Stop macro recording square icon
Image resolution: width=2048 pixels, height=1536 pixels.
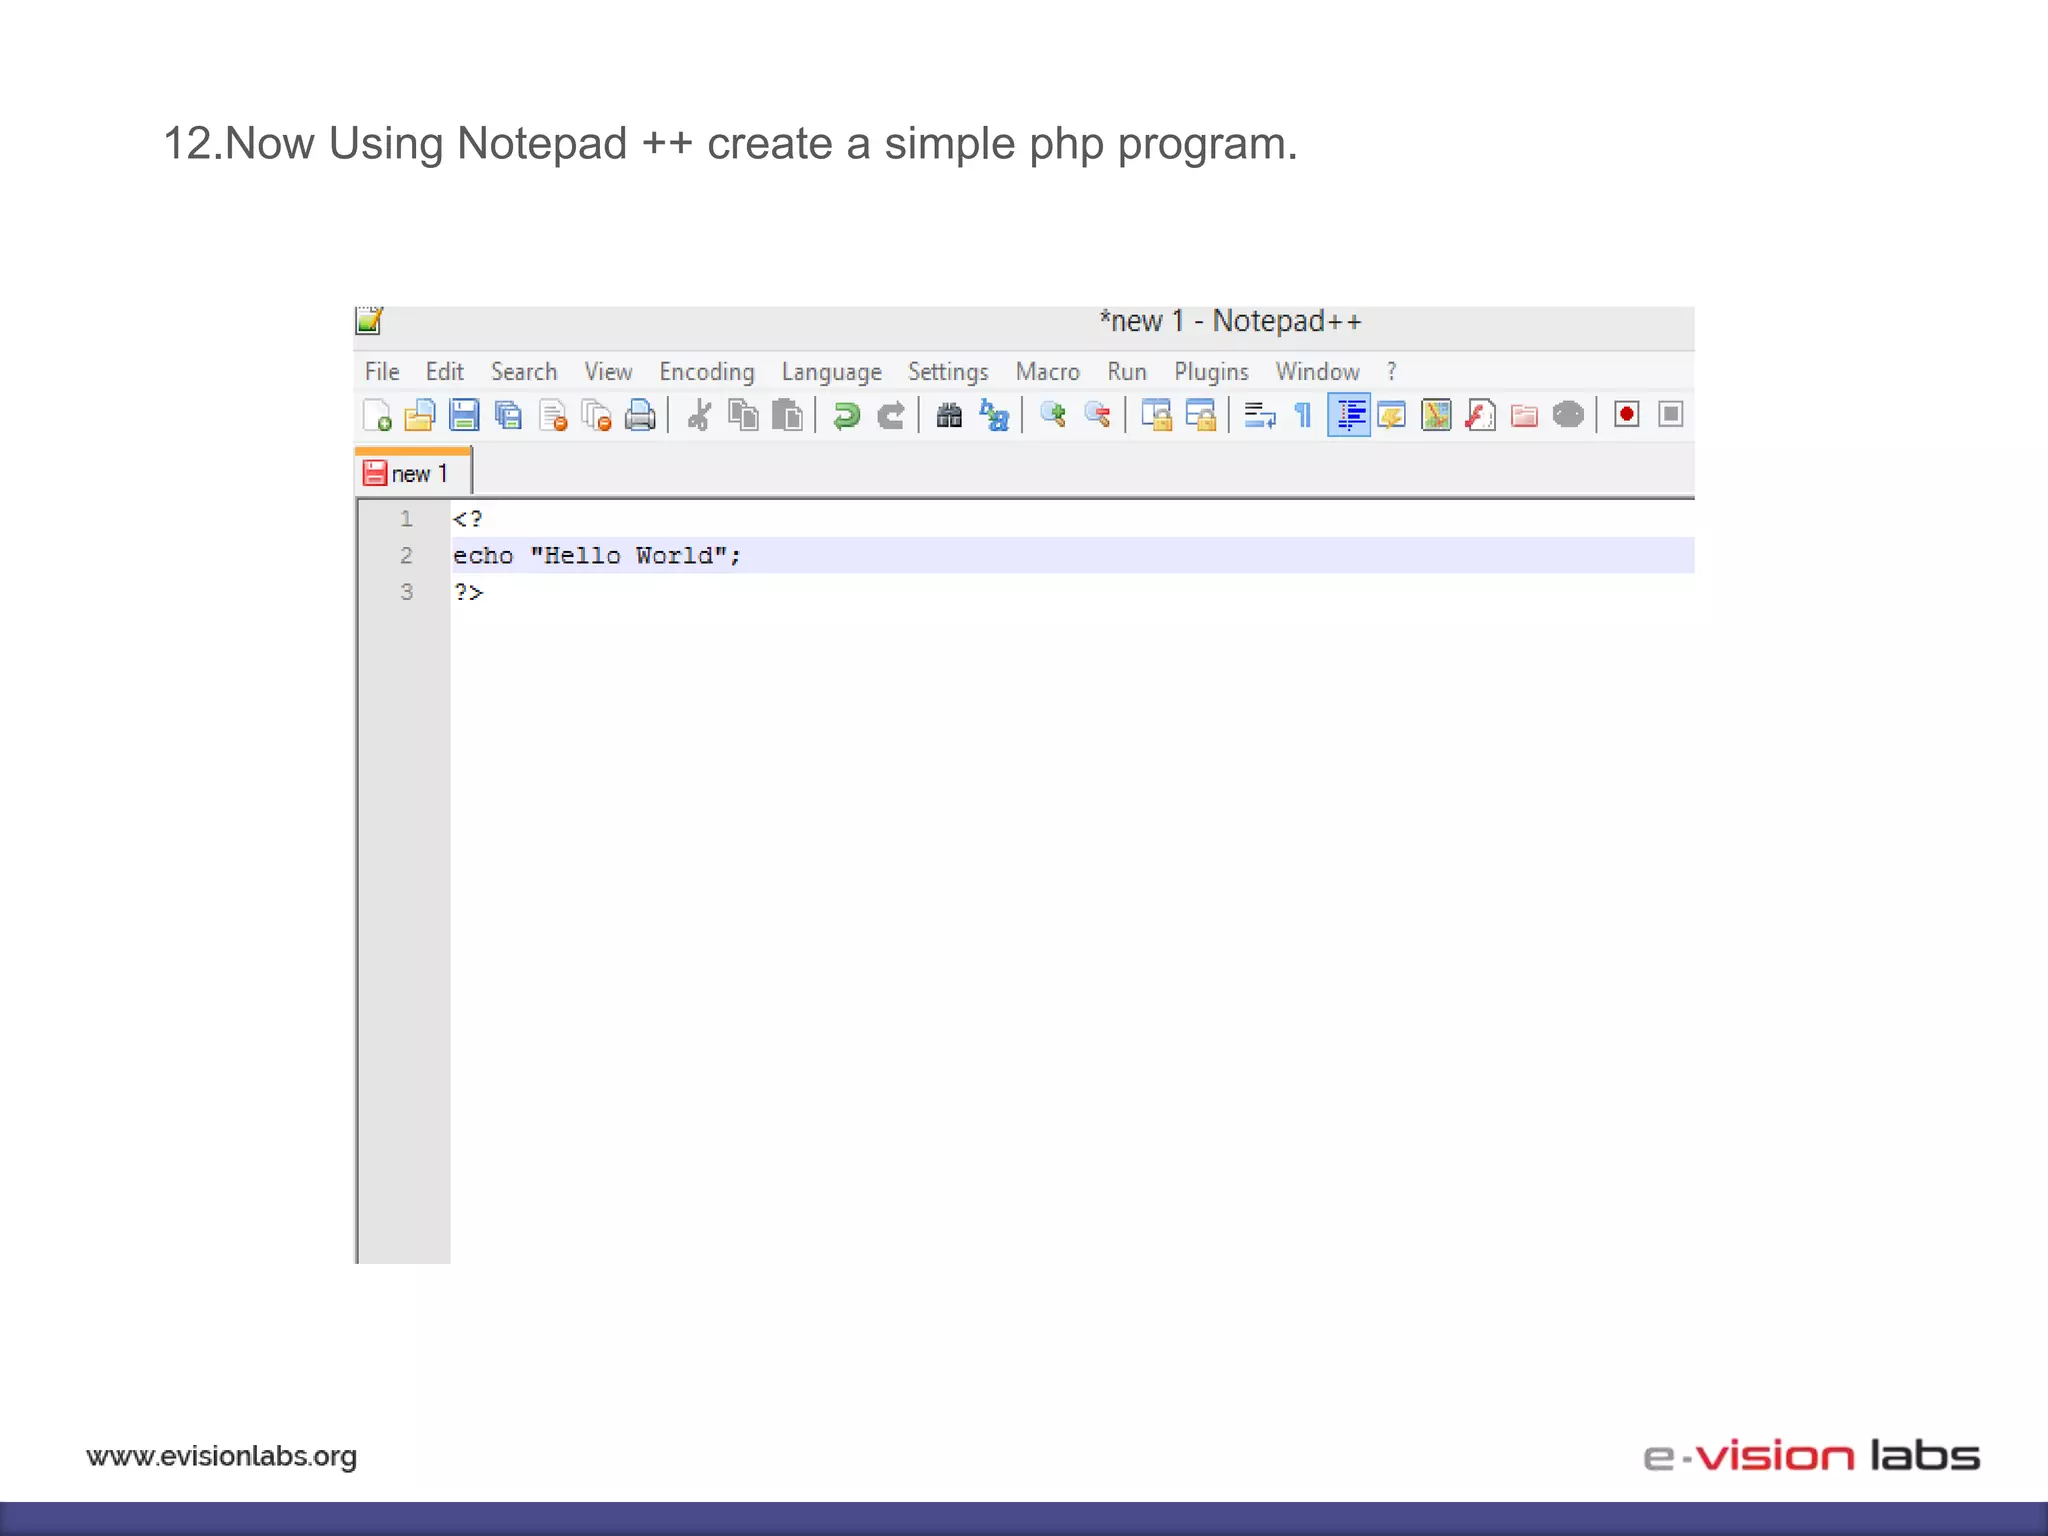point(1671,415)
